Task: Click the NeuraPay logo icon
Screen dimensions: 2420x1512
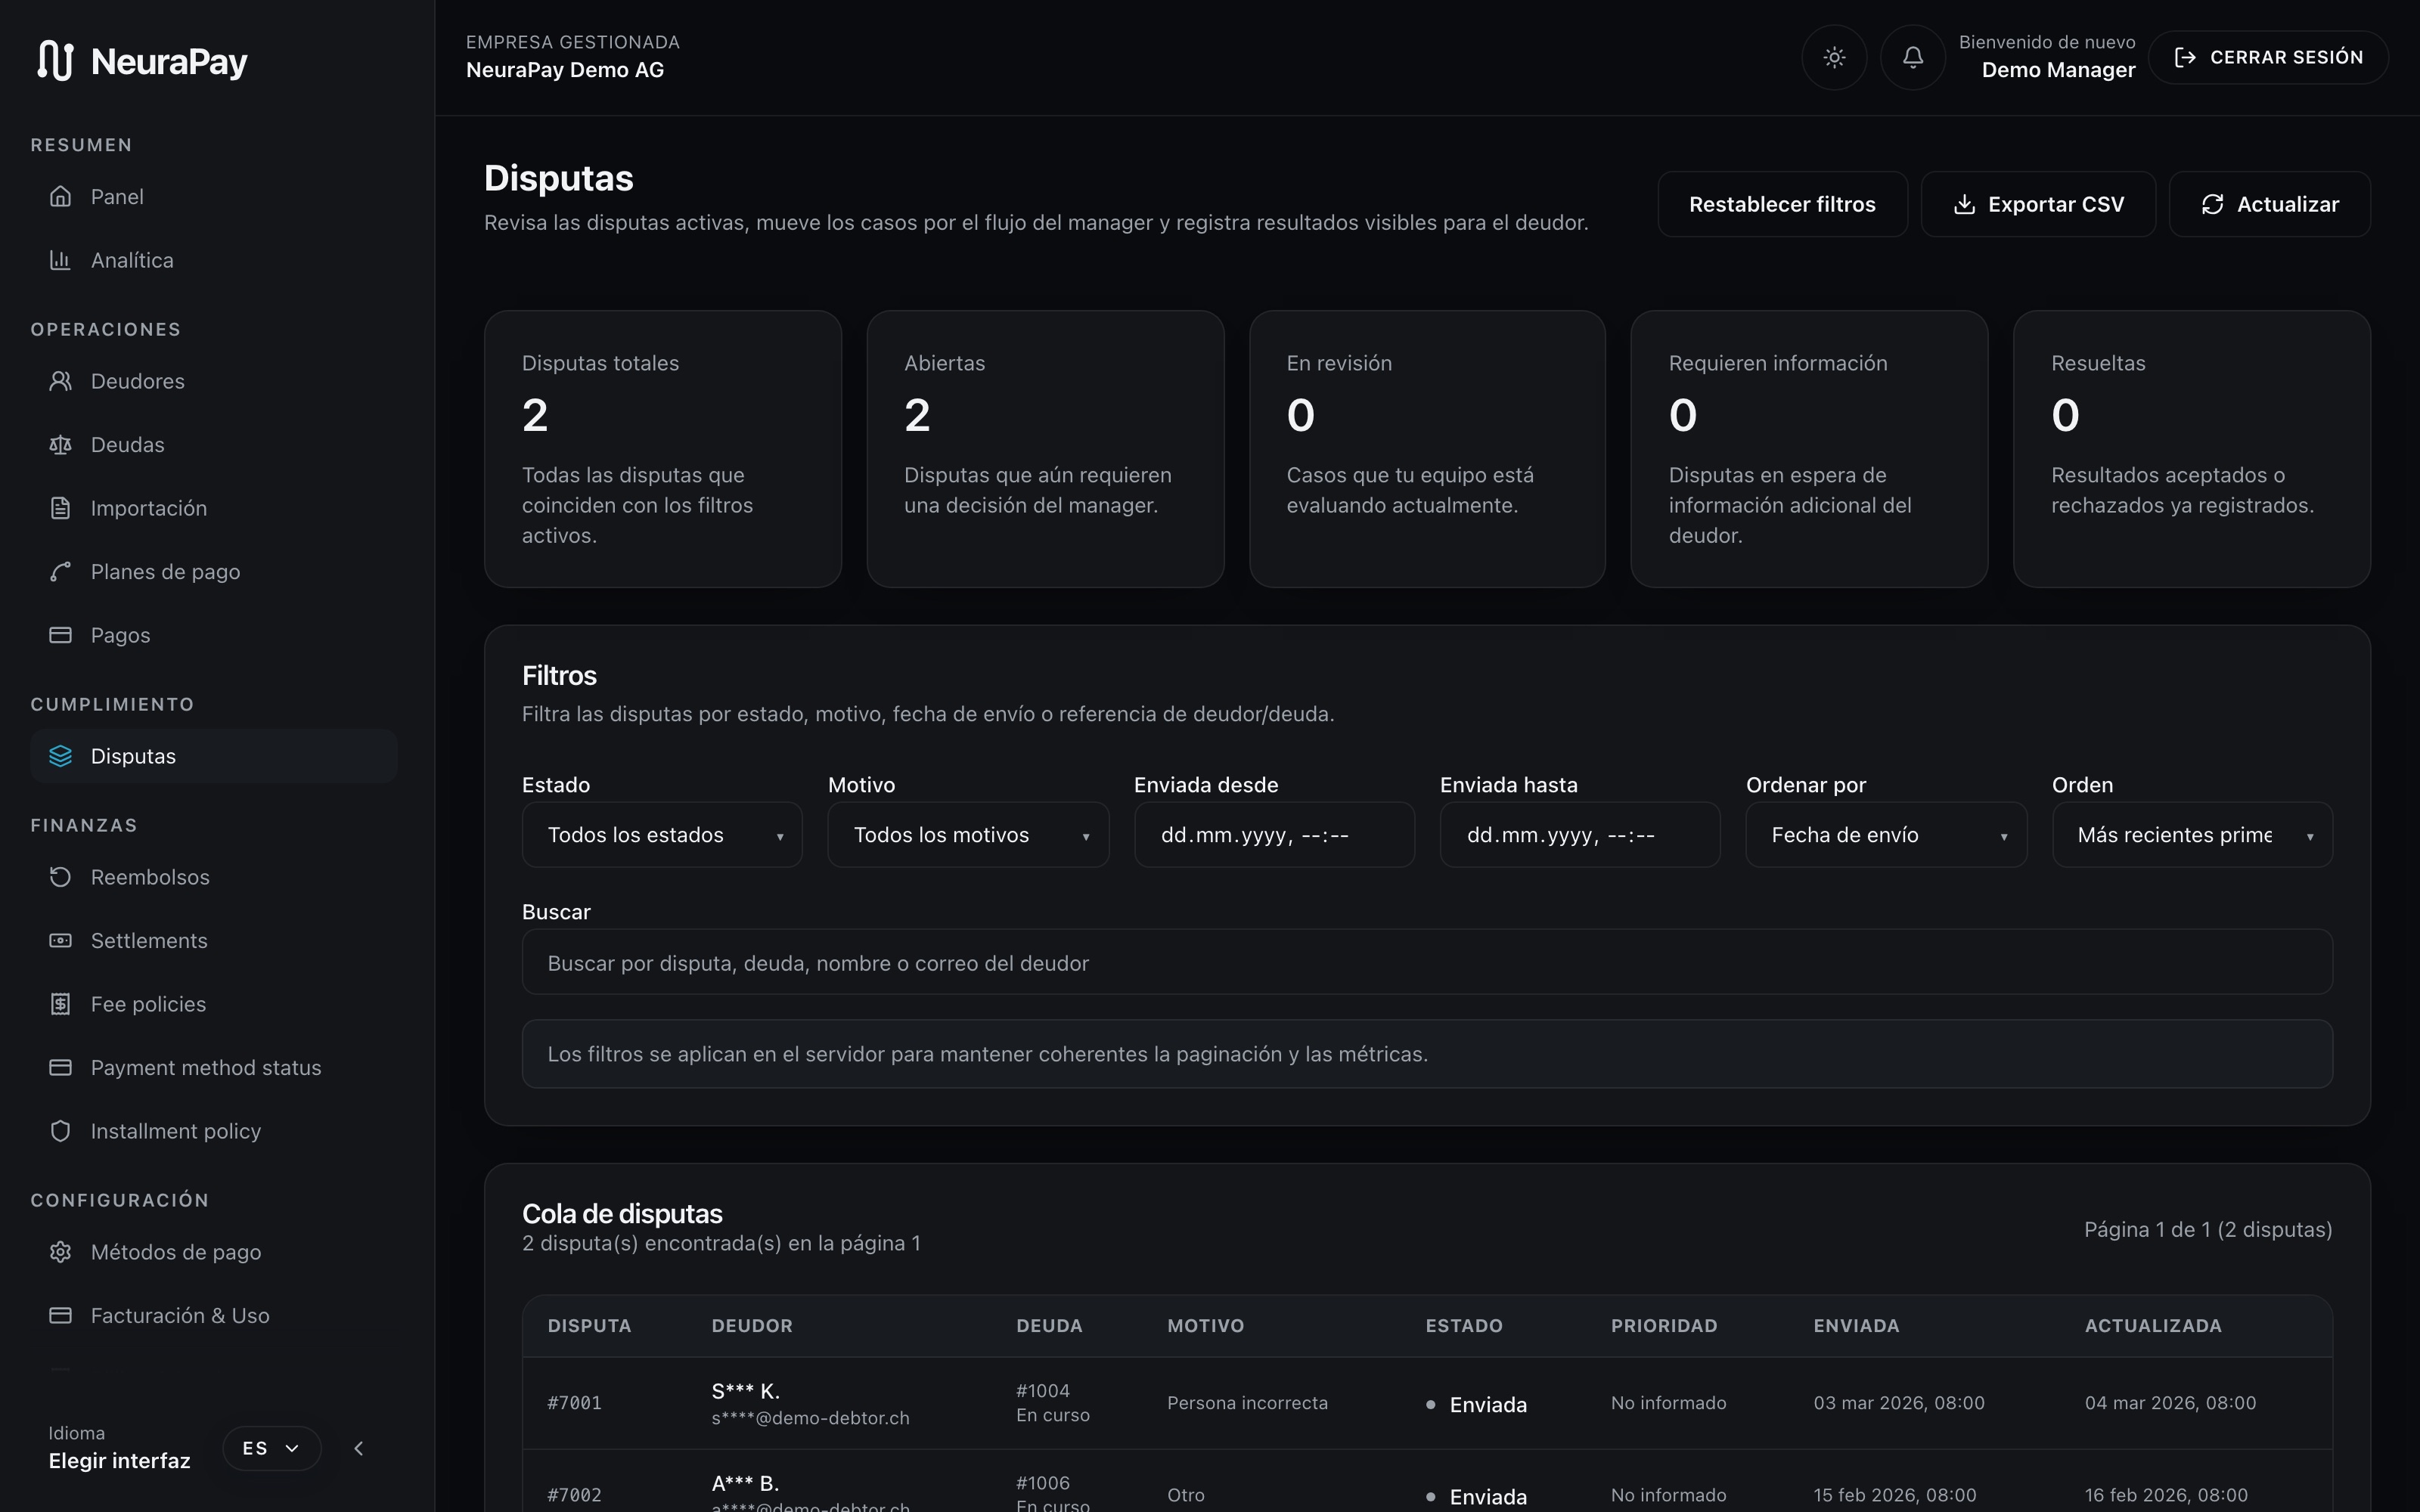Action: (x=56, y=60)
